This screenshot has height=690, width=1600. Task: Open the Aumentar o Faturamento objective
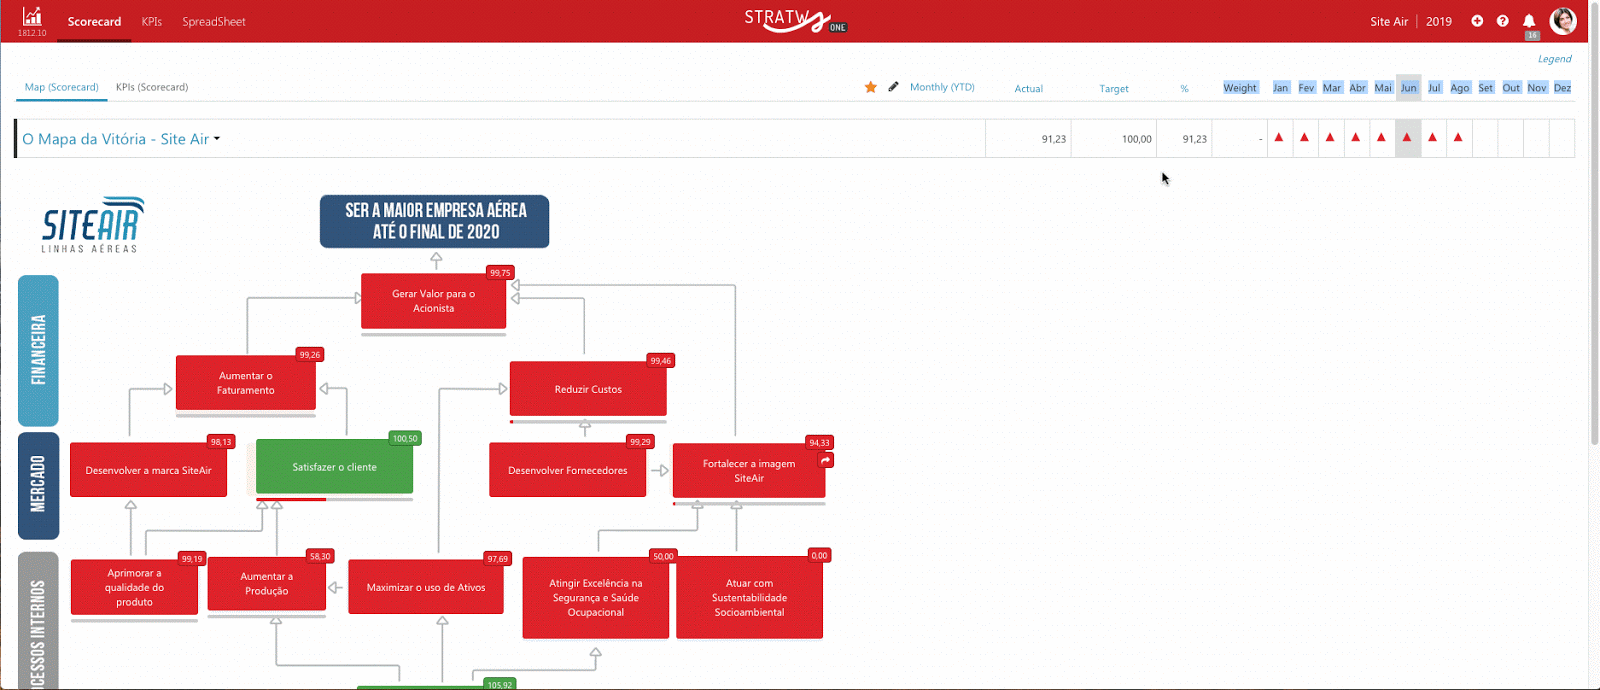246,383
